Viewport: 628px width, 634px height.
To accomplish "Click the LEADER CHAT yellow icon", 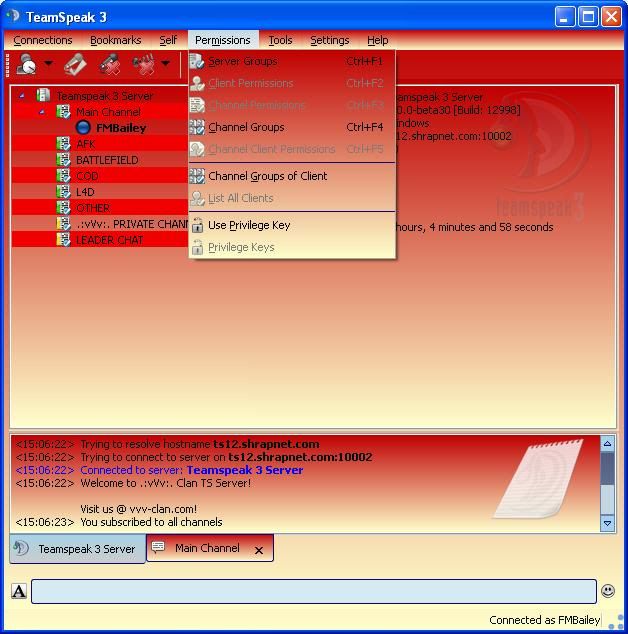I will (63, 239).
